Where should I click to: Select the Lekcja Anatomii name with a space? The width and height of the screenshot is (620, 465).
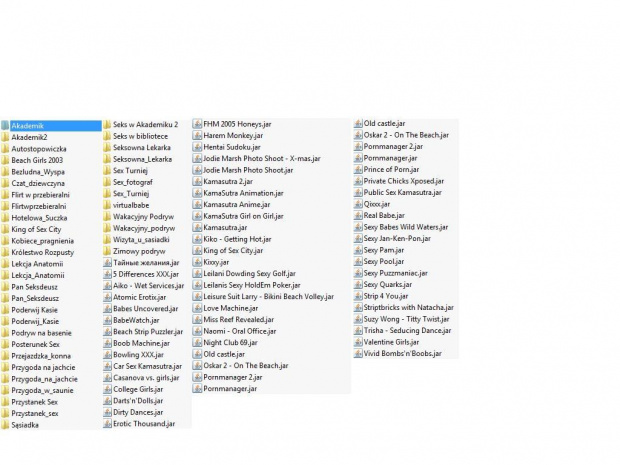point(37,264)
